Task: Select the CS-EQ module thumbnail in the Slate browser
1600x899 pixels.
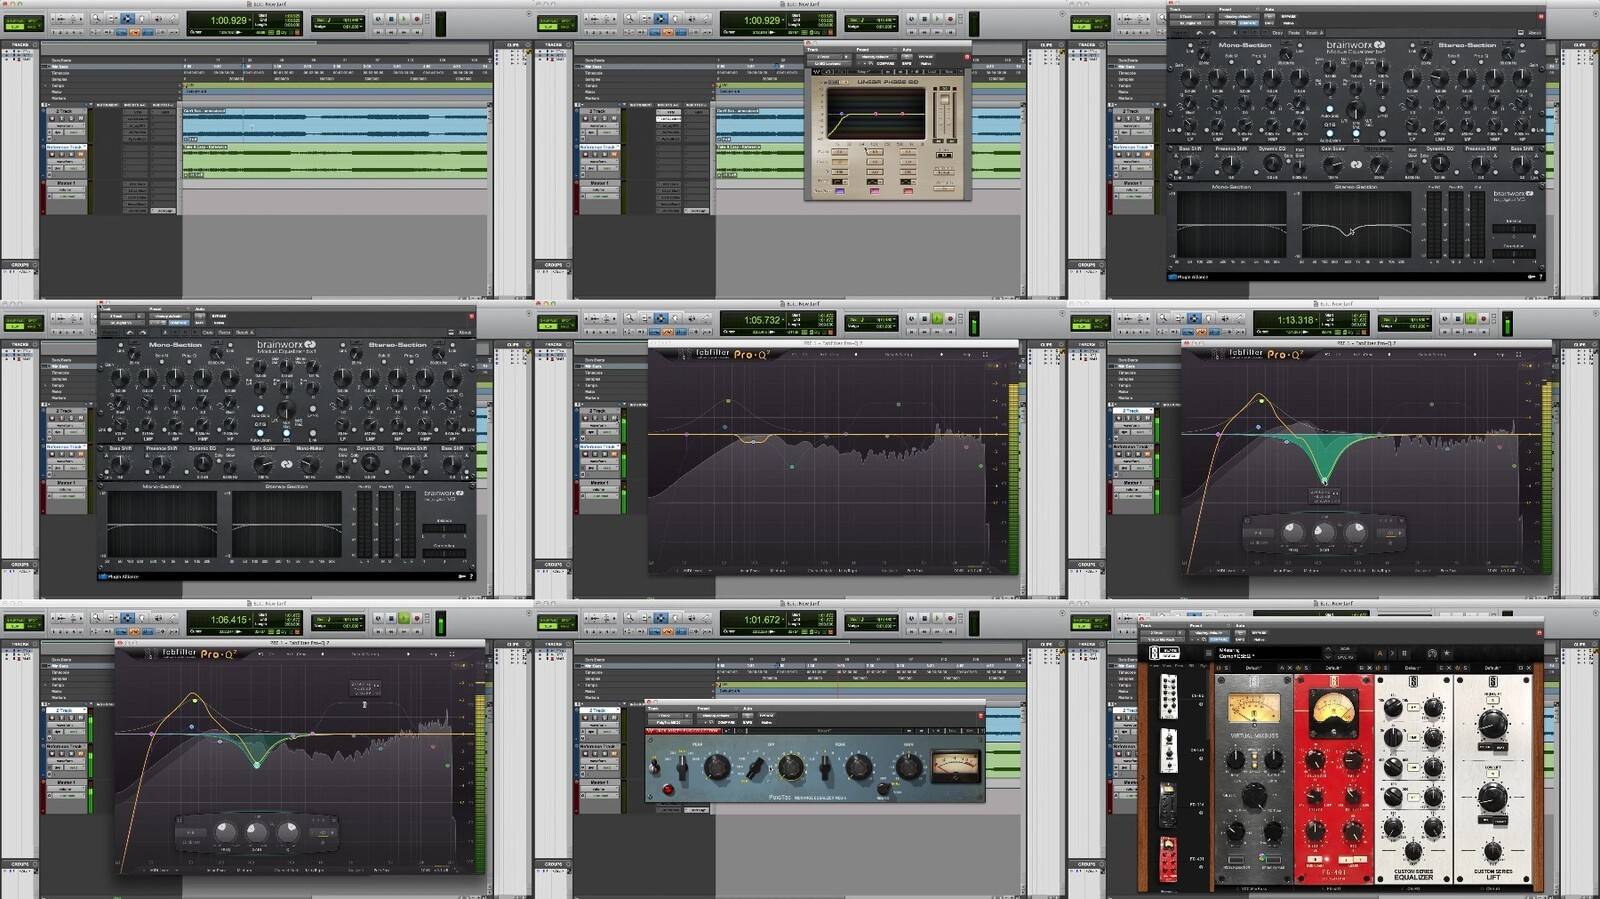Action: [x=1167, y=695]
